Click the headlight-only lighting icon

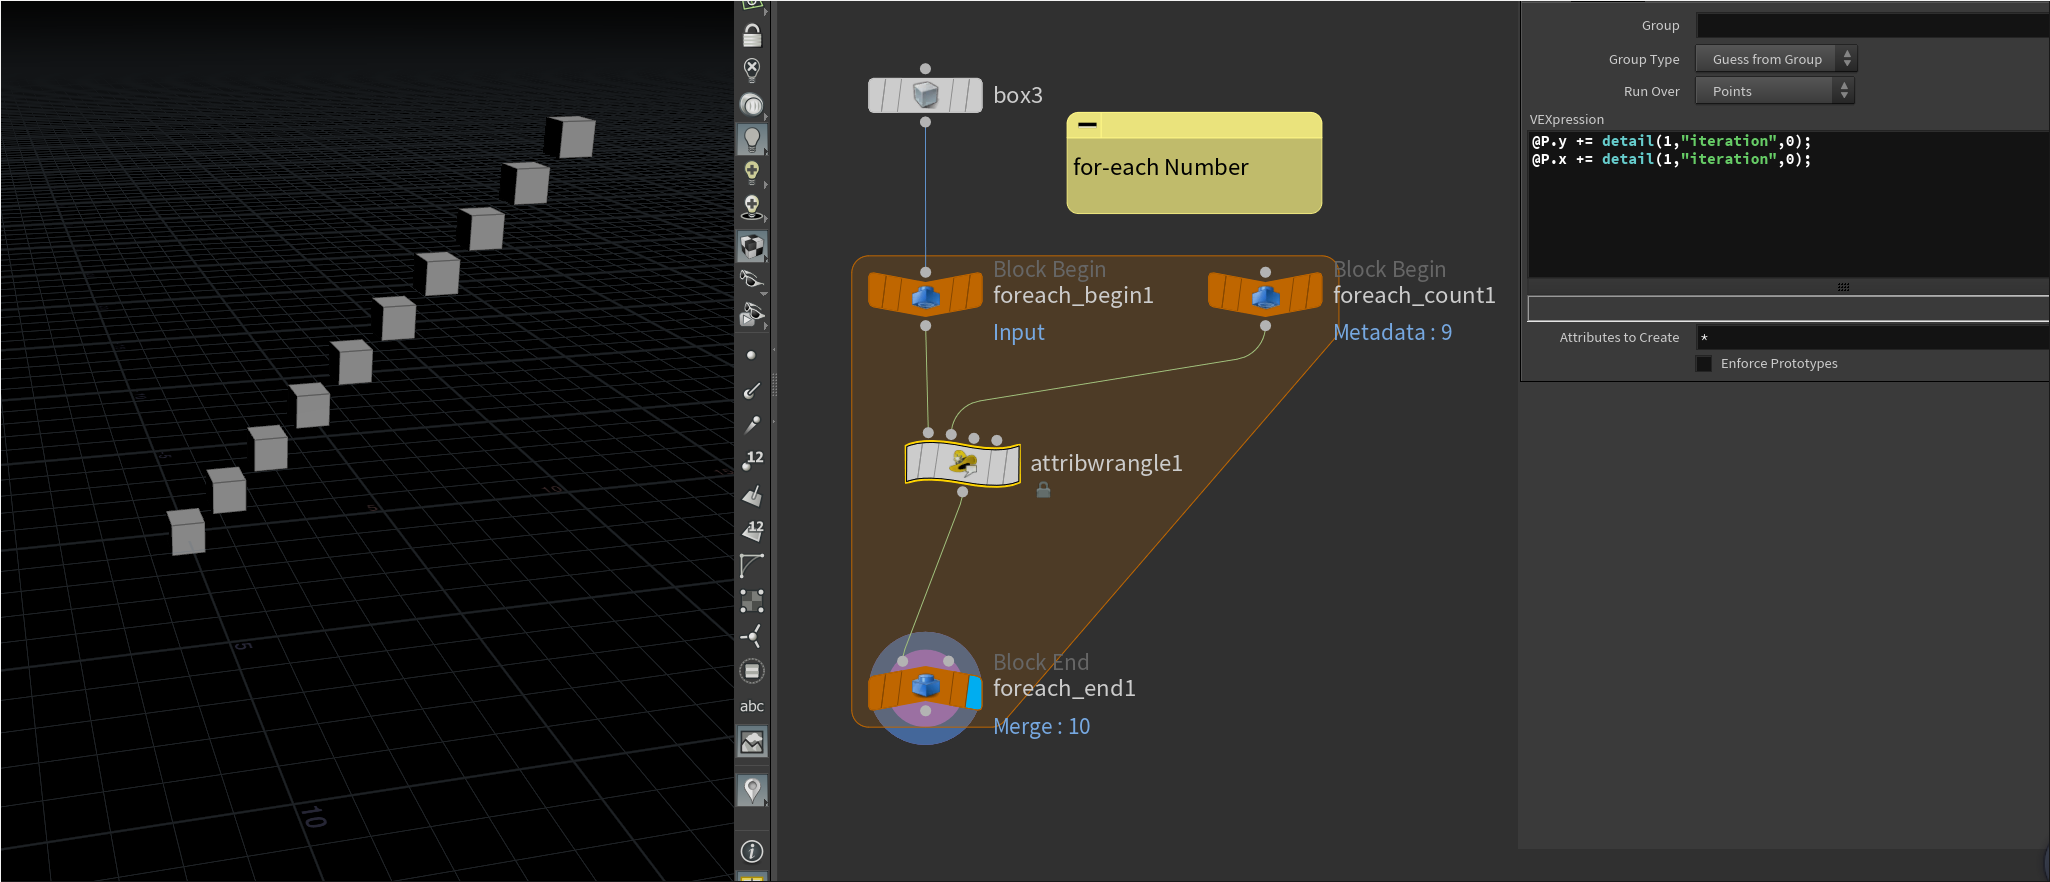pyautogui.click(x=752, y=104)
